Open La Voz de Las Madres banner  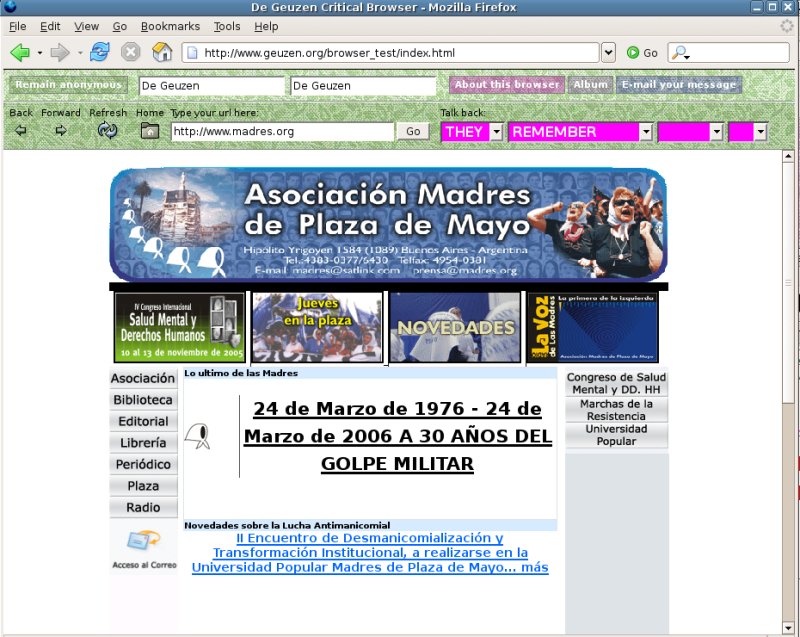coord(593,327)
